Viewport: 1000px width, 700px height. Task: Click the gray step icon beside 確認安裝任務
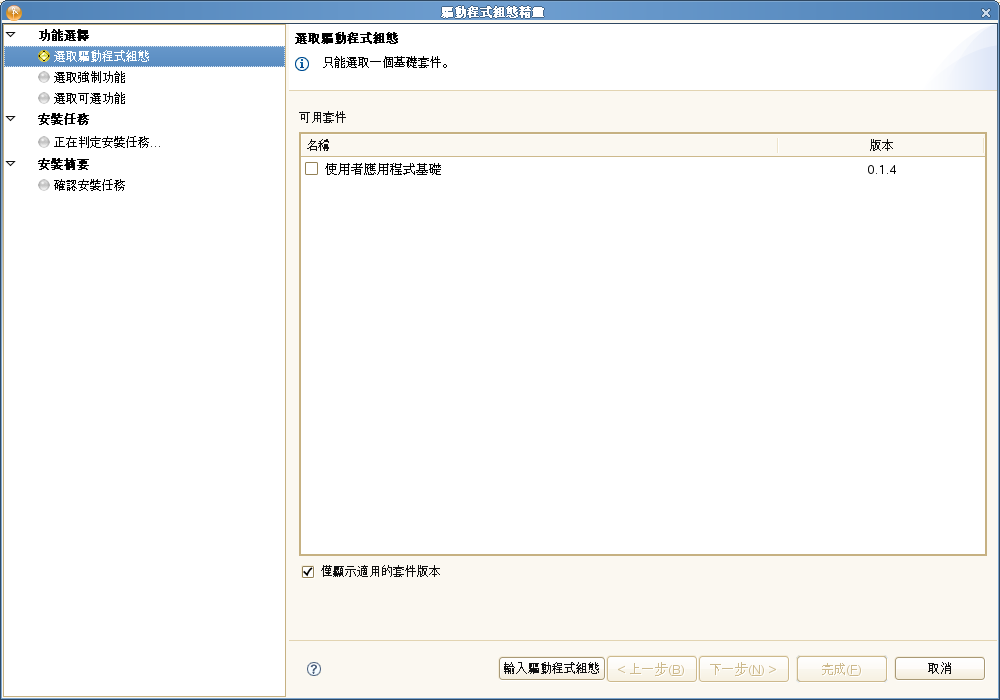point(44,185)
